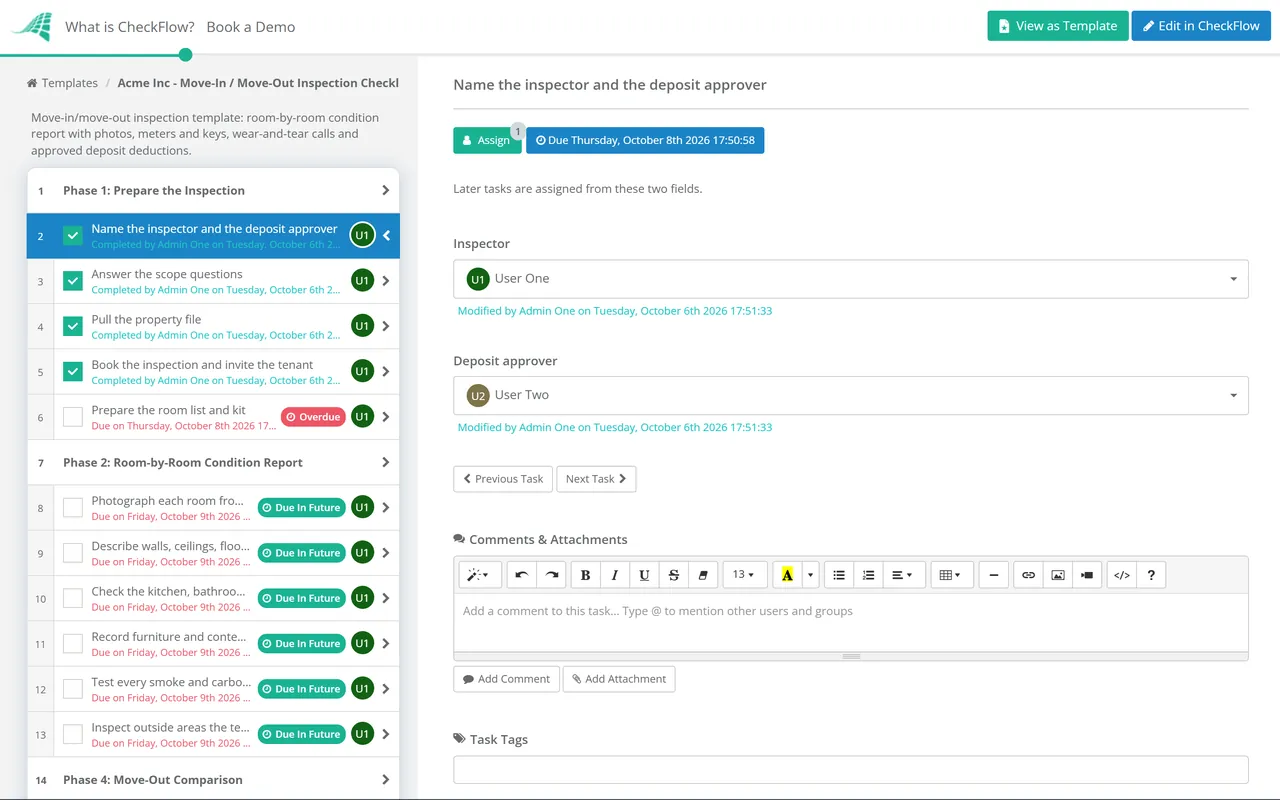The height and width of the screenshot is (800, 1280).
Task: Toggle strikethrough formatting in comment editor
Action: point(673,575)
